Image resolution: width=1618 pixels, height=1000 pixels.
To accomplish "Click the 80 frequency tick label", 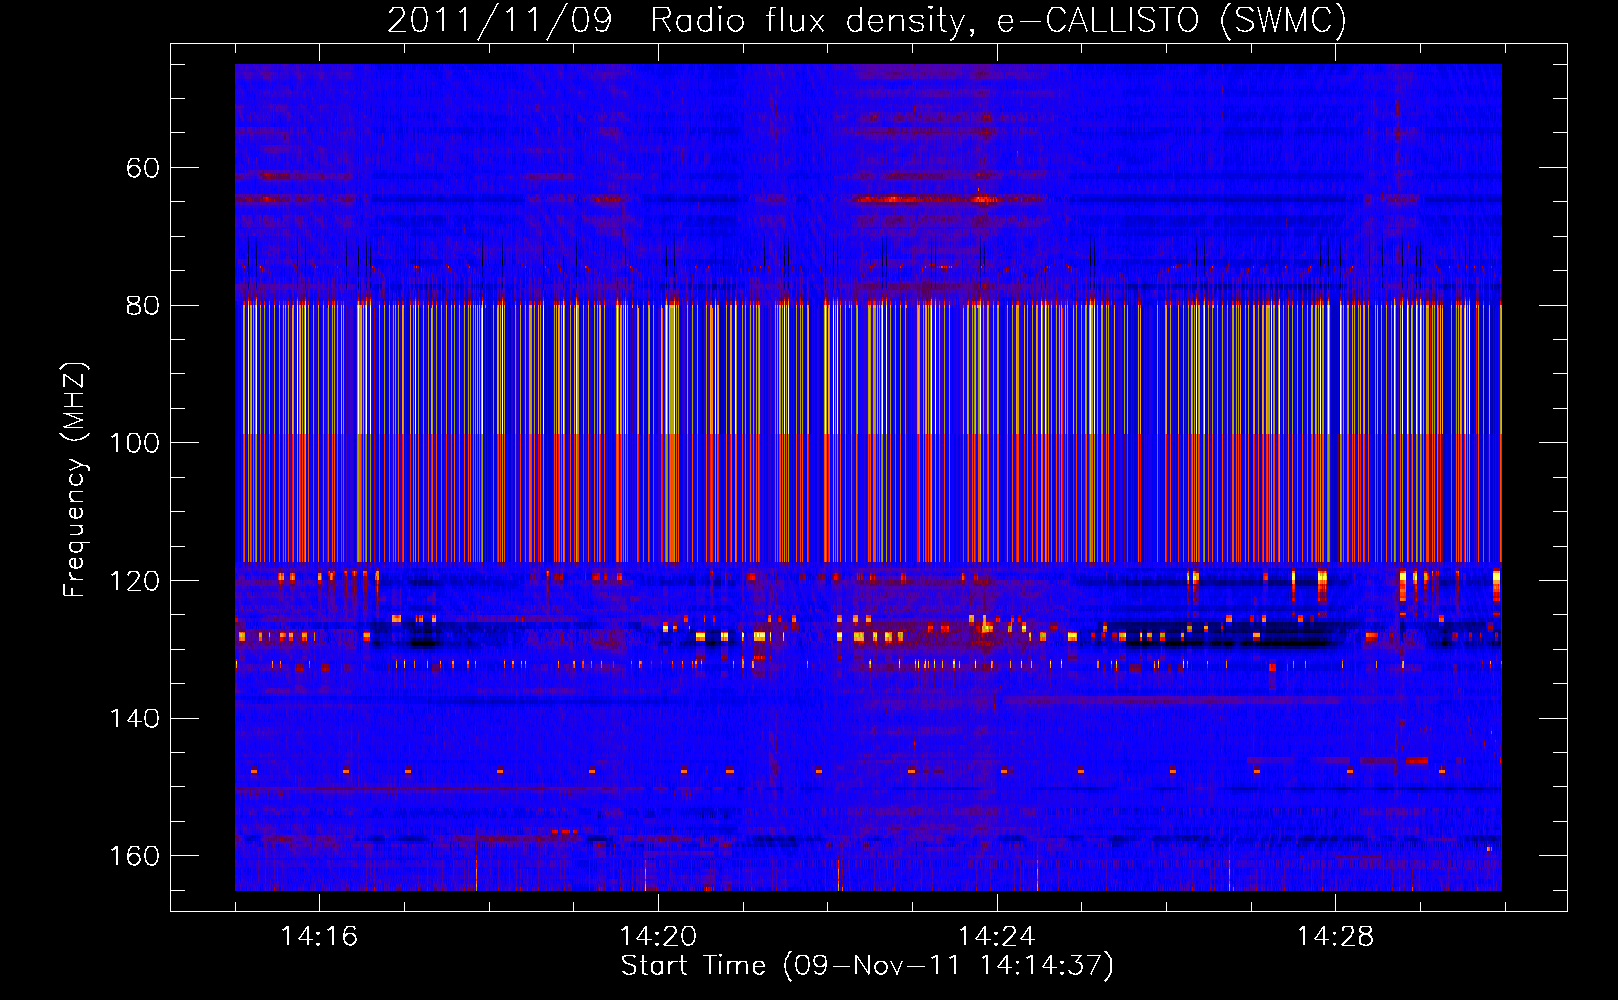I will point(143,306).
